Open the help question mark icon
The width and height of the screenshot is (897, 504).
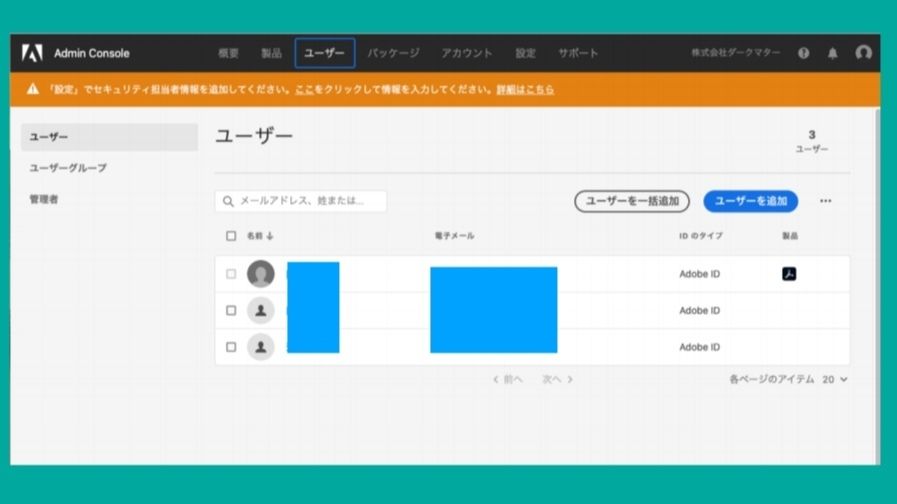click(803, 53)
